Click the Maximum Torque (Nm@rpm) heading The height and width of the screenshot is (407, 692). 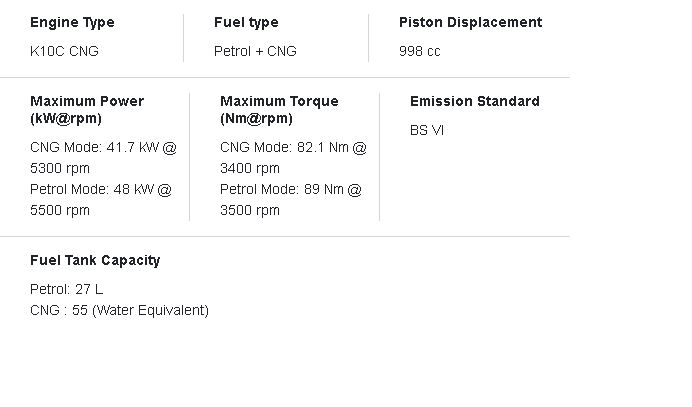279,109
